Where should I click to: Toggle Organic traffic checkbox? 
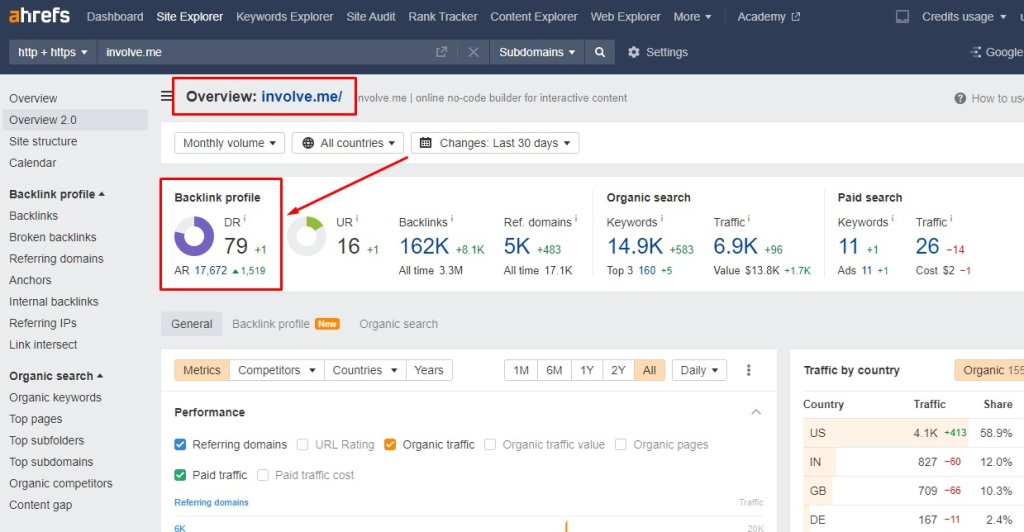(x=390, y=445)
